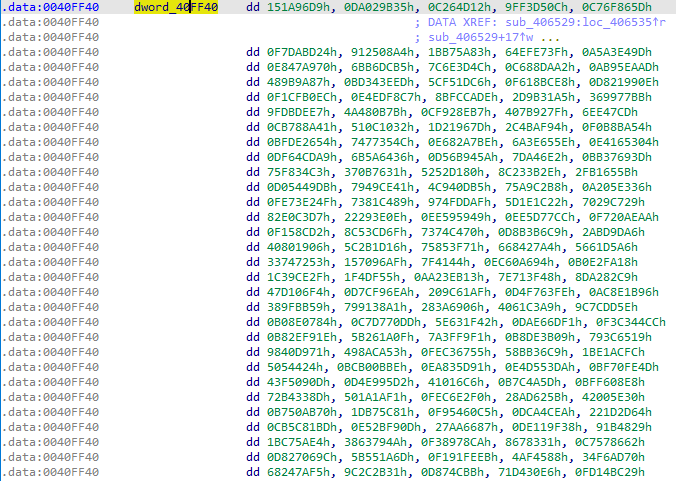Select value 510C1032h
The width and height of the screenshot is (676, 481).
(x=382, y=127)
